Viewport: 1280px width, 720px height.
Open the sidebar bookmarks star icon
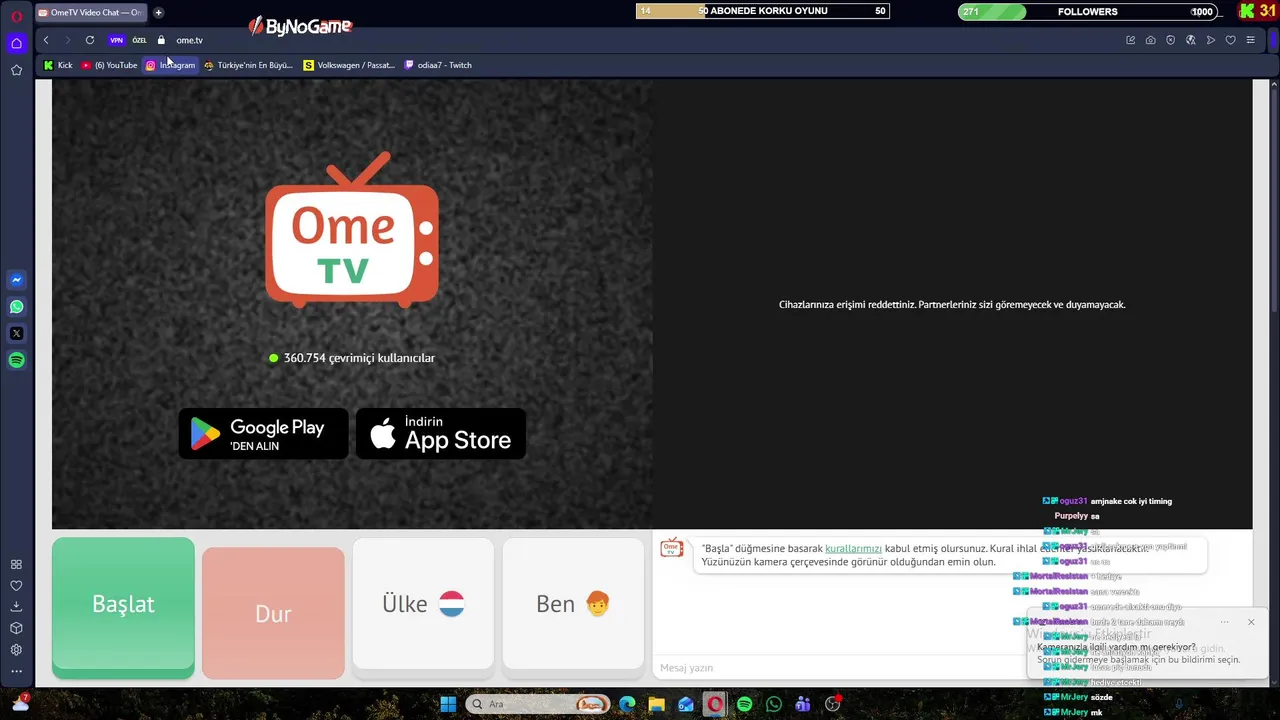(x=16, y=70)
